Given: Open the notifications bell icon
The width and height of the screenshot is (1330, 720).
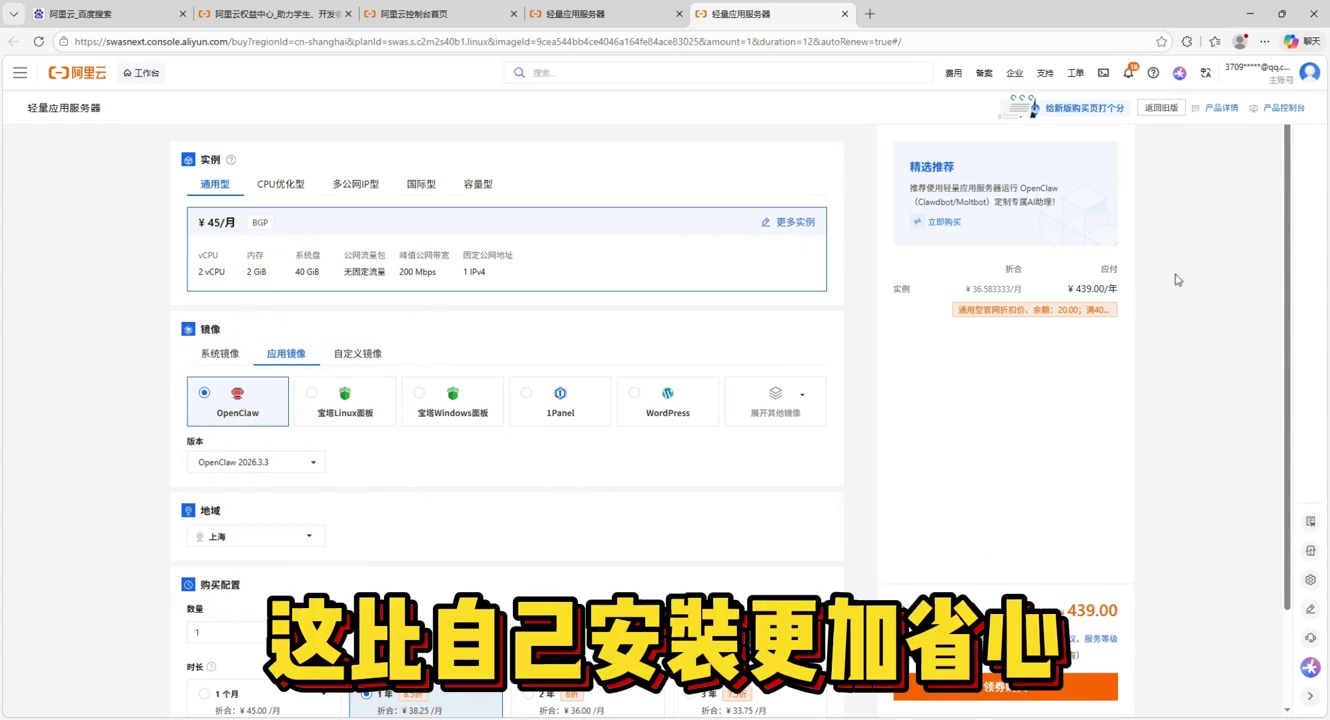Looking at the screenshot, I should 1129,72.
